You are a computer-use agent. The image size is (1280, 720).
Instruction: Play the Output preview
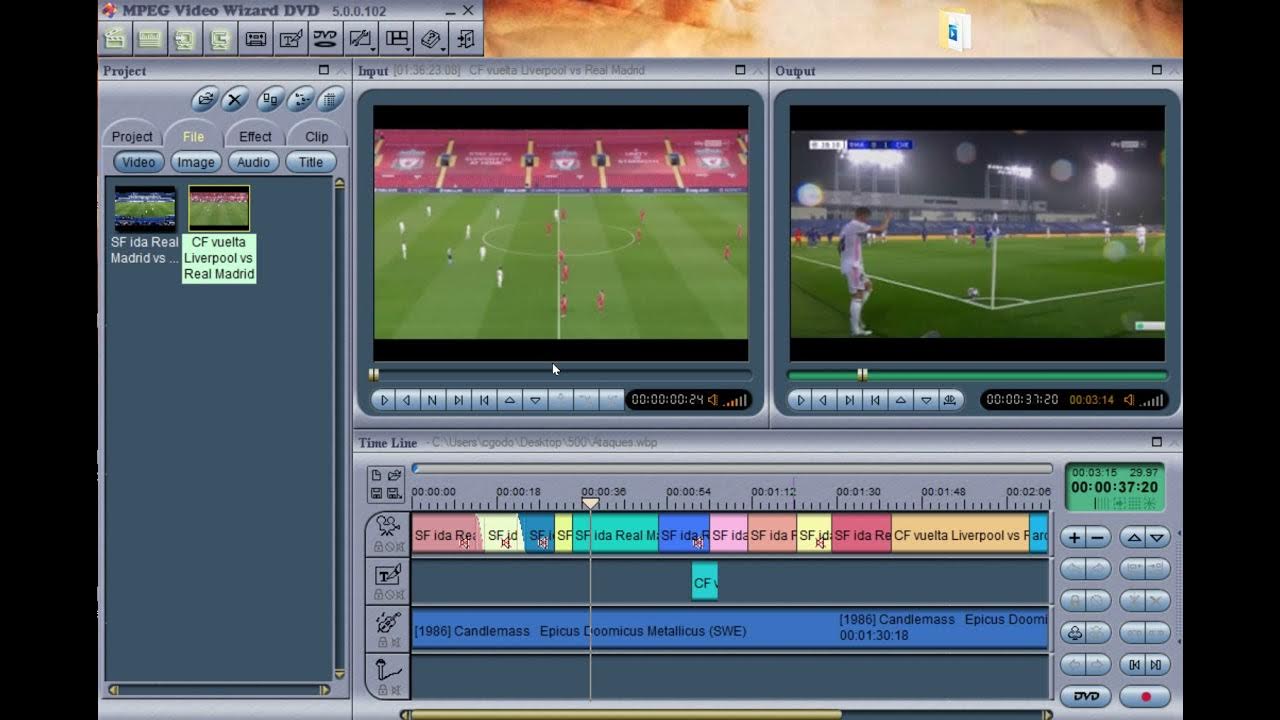800,400
